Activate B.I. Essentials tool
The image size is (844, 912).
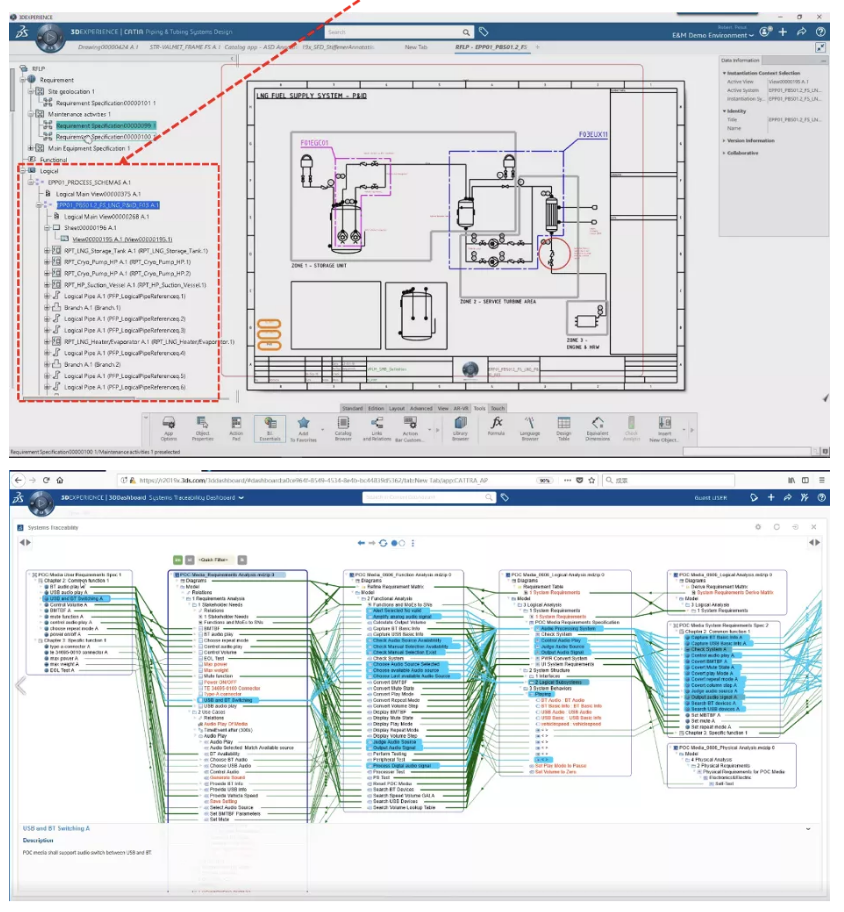coord(270,429)
